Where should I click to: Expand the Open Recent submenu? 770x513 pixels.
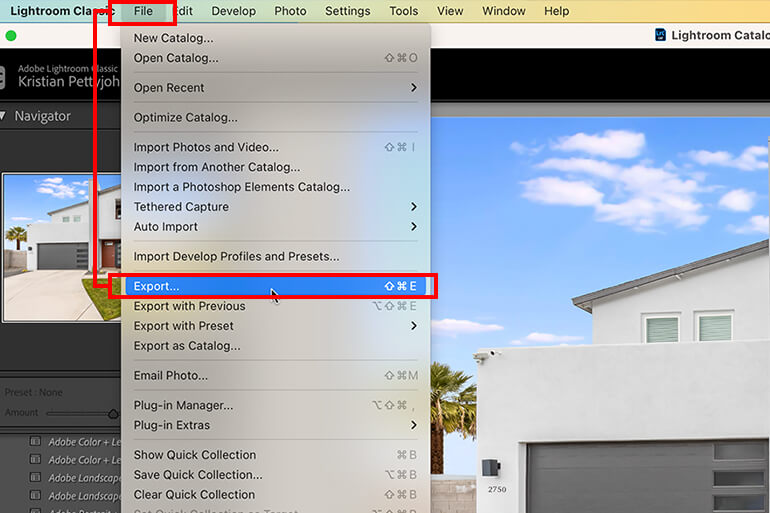[x=275, y=87]
